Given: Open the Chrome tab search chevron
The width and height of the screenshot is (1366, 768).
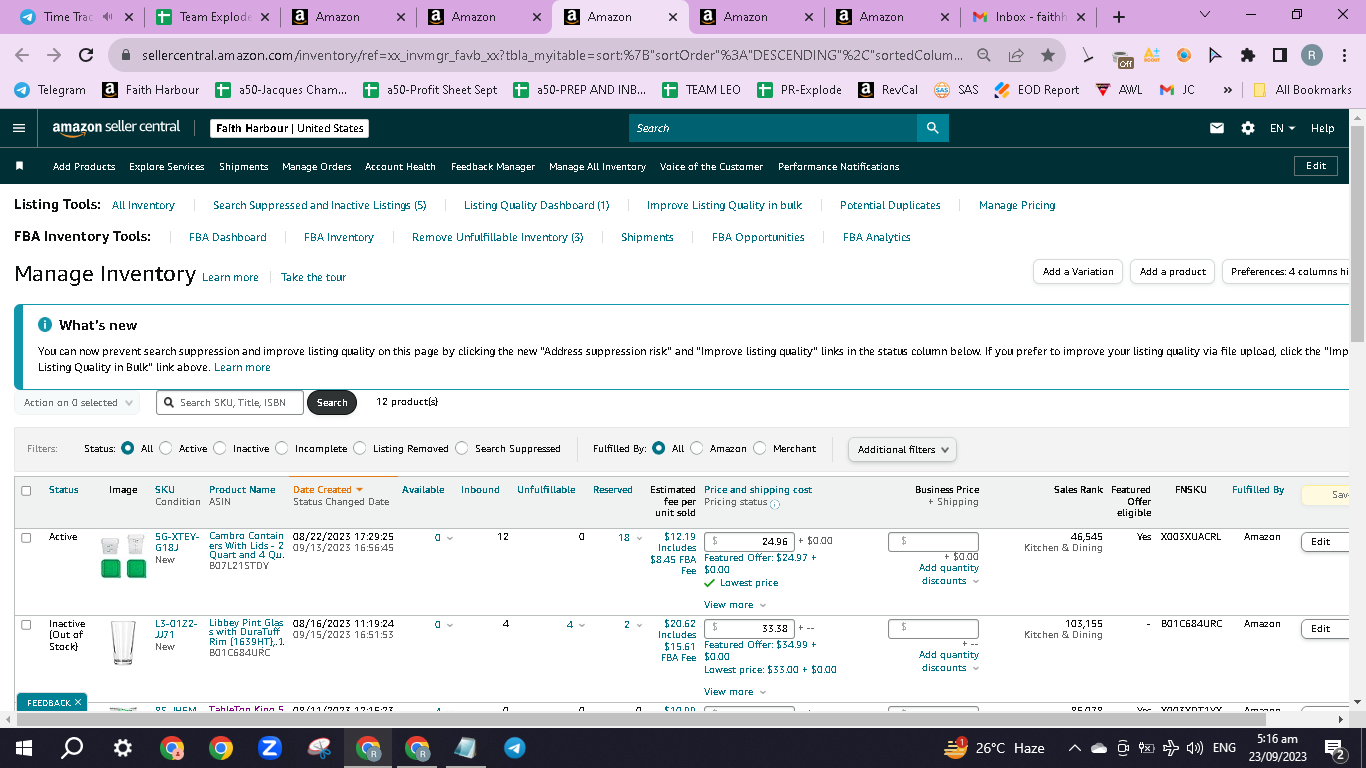Looking at the screenshot, I should pos(1204,15).
